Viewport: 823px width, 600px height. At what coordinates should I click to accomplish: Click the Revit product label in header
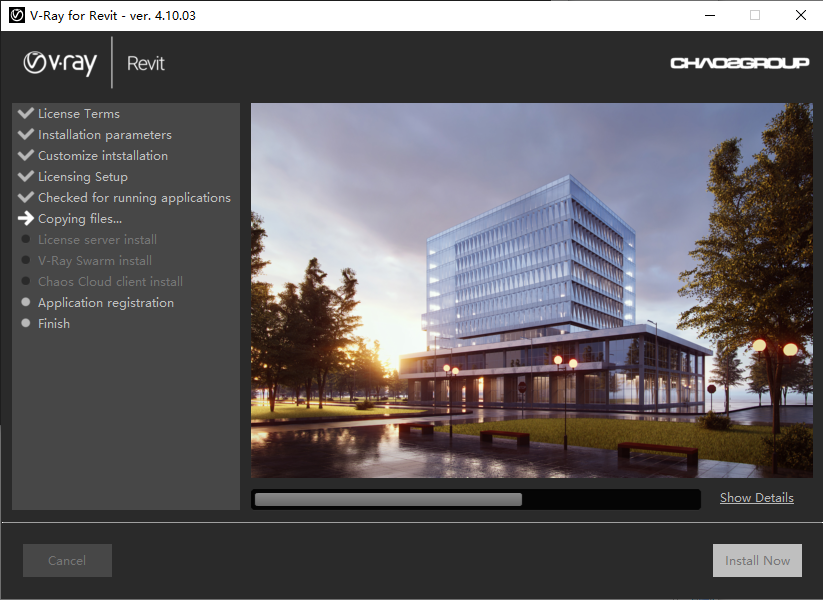pyautogui.click(x=145, y=64)
